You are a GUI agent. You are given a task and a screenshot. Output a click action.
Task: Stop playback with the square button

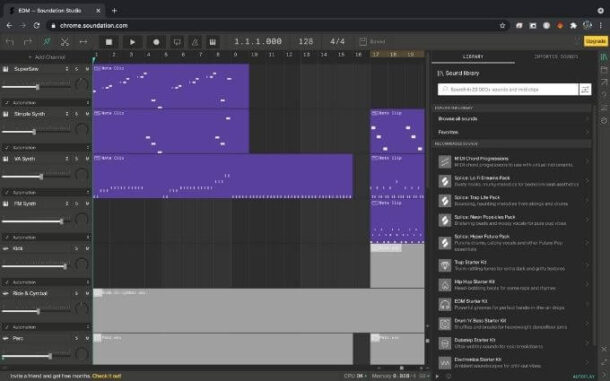(x=109, y=42)
